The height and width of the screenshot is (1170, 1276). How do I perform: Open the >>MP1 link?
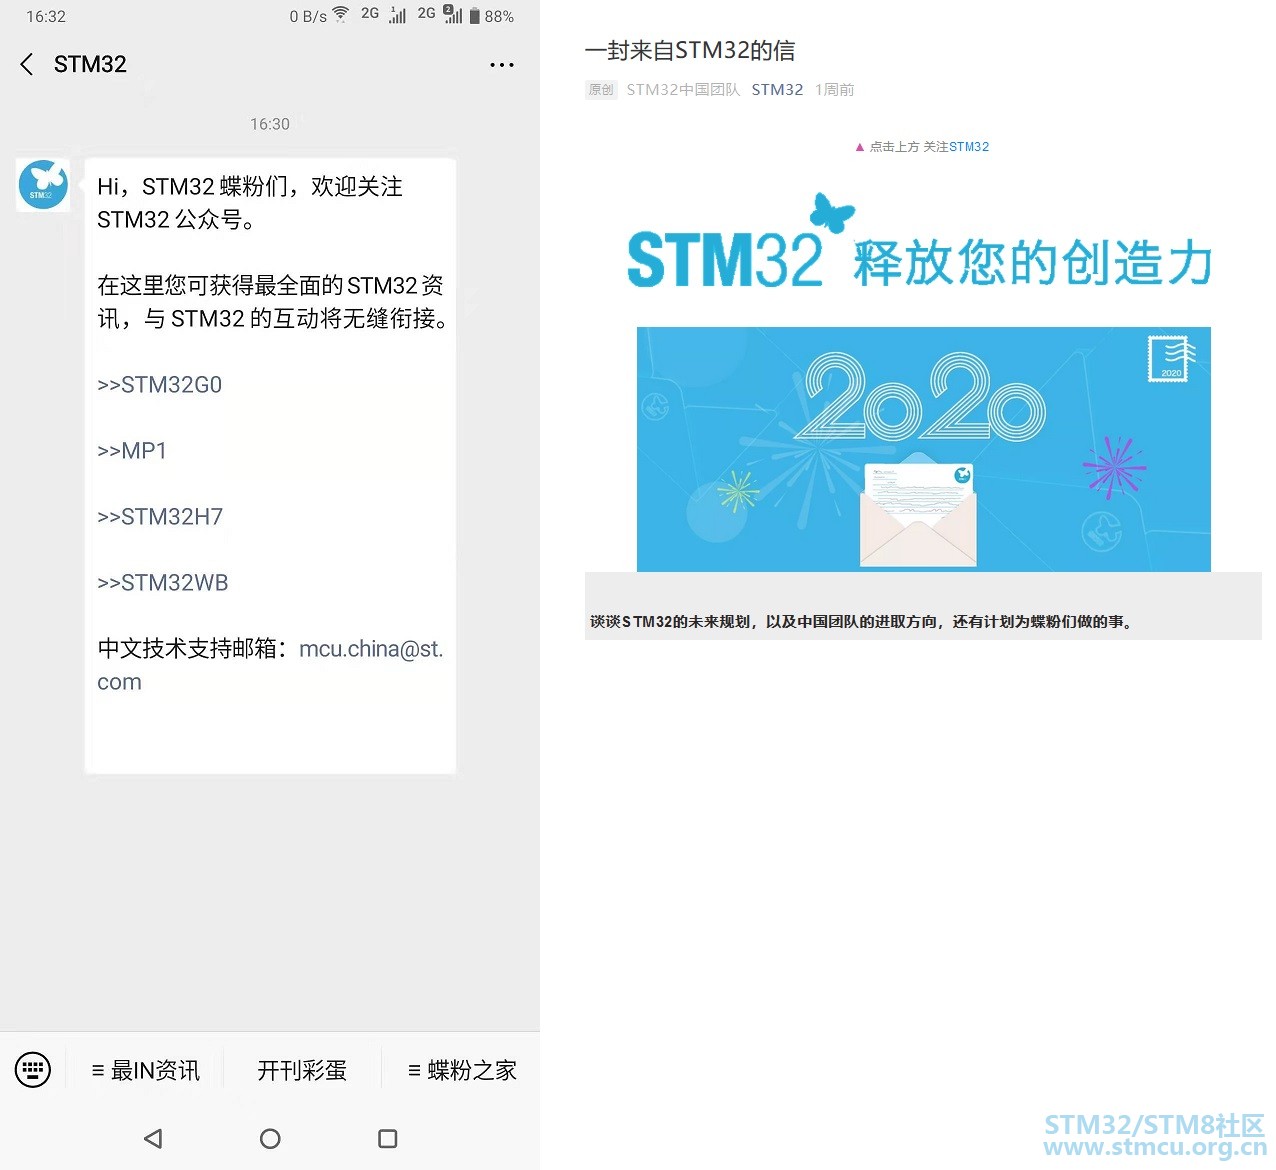(132, 451)
